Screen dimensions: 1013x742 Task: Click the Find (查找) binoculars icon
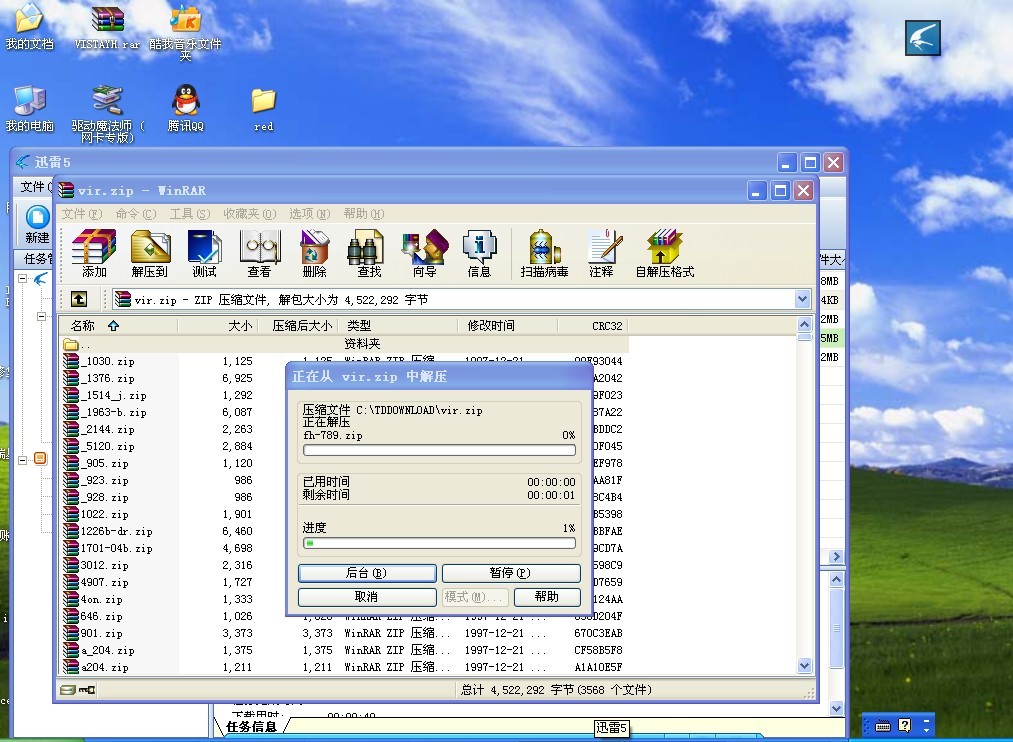click(369, 253)
